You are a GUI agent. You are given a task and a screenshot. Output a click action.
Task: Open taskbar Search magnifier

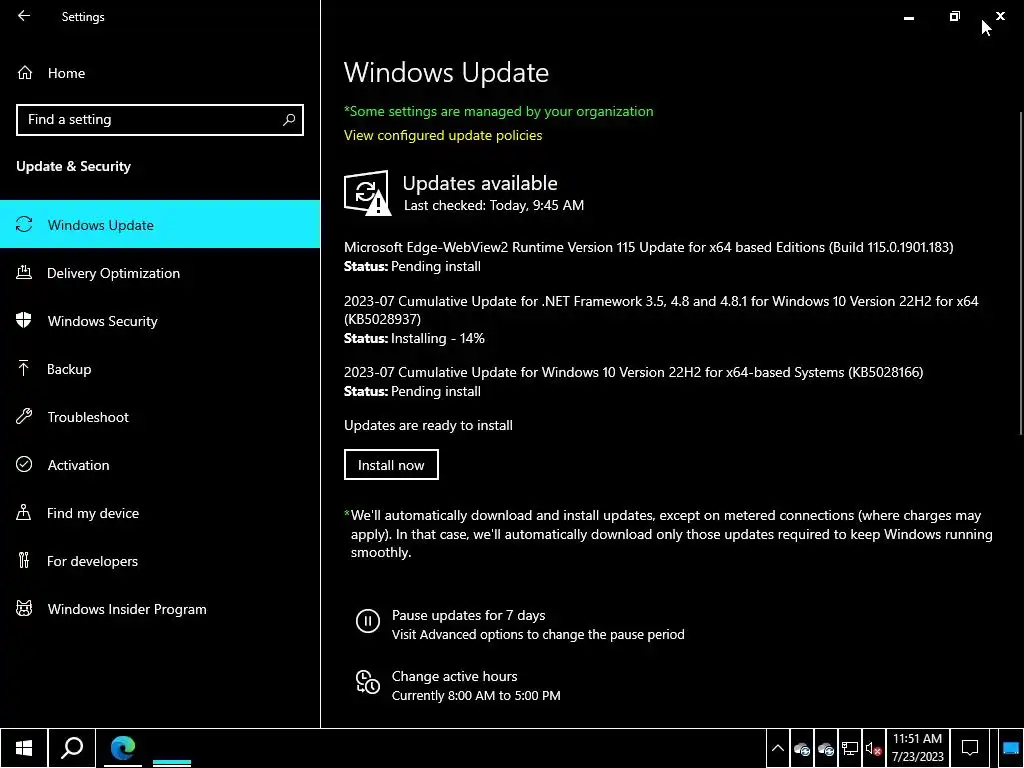coord(72,748)
